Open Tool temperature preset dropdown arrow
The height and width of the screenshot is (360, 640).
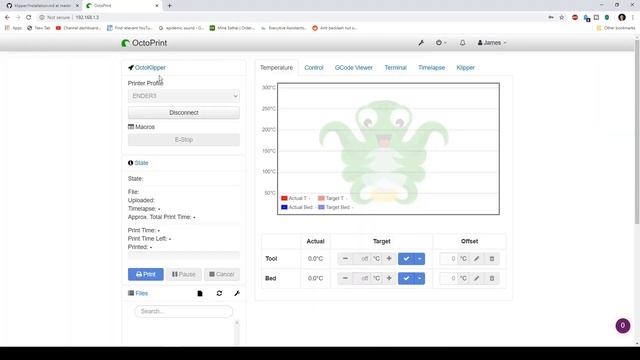420,259
